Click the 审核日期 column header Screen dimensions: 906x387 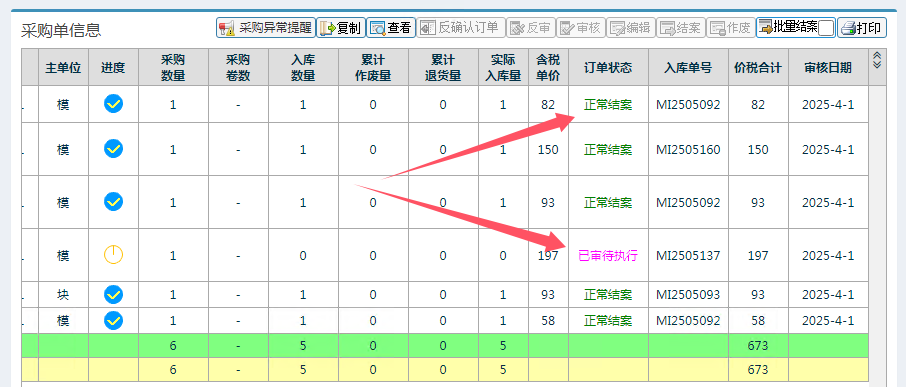[x=828, y=68]
